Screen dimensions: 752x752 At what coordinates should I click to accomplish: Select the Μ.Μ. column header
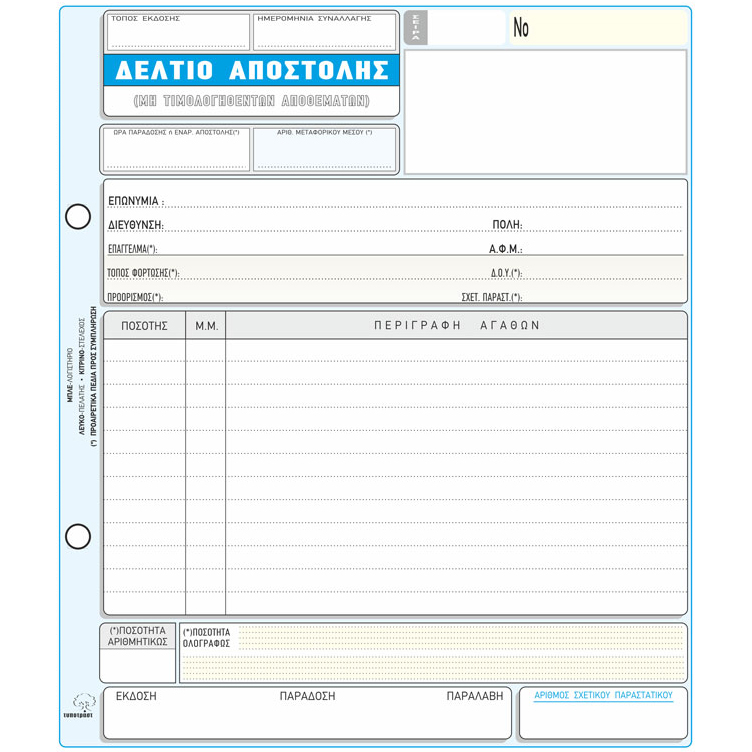[206, 326]
